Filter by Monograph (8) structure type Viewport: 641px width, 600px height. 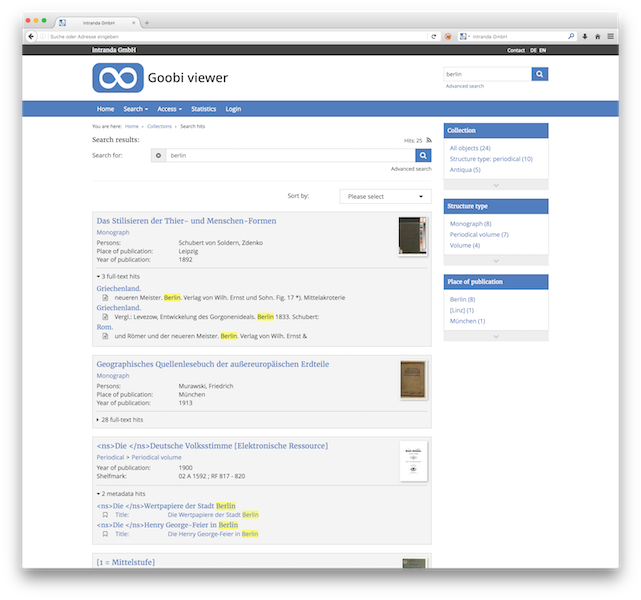tap(471, 224)
